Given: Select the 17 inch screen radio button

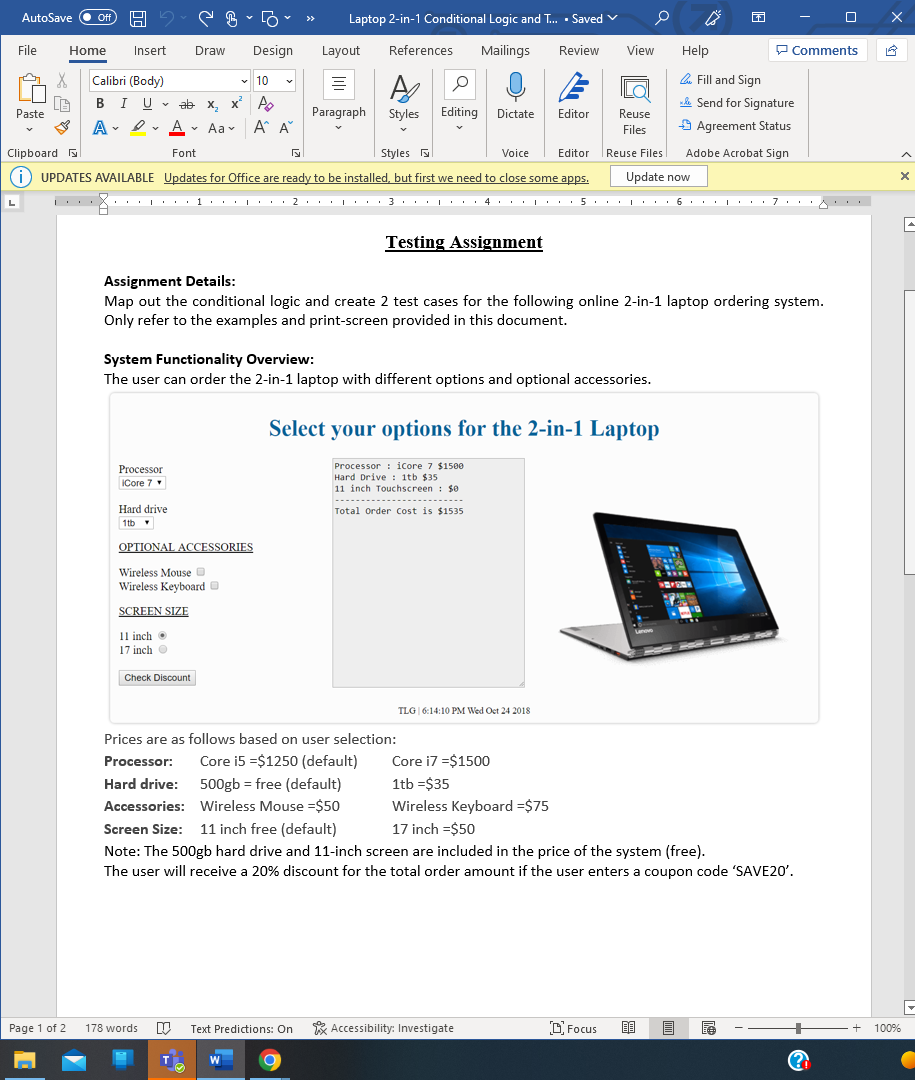Looking at the screenshot, I should (162, 649).
